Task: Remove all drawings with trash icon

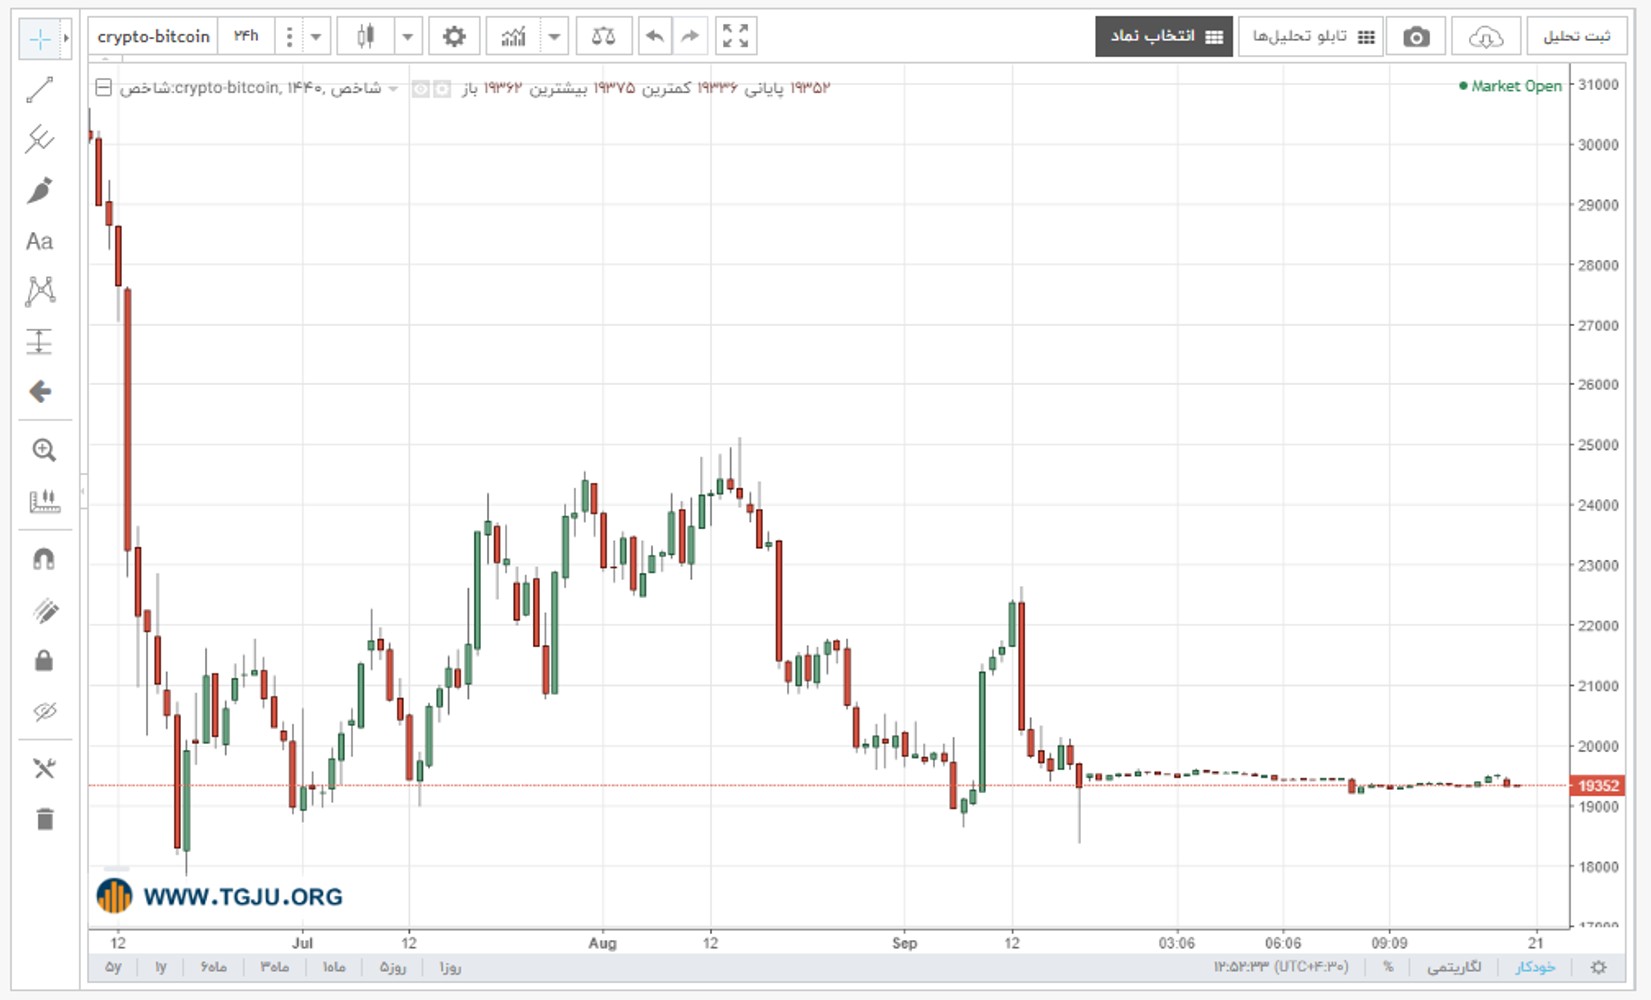Action: click(44, 820)
